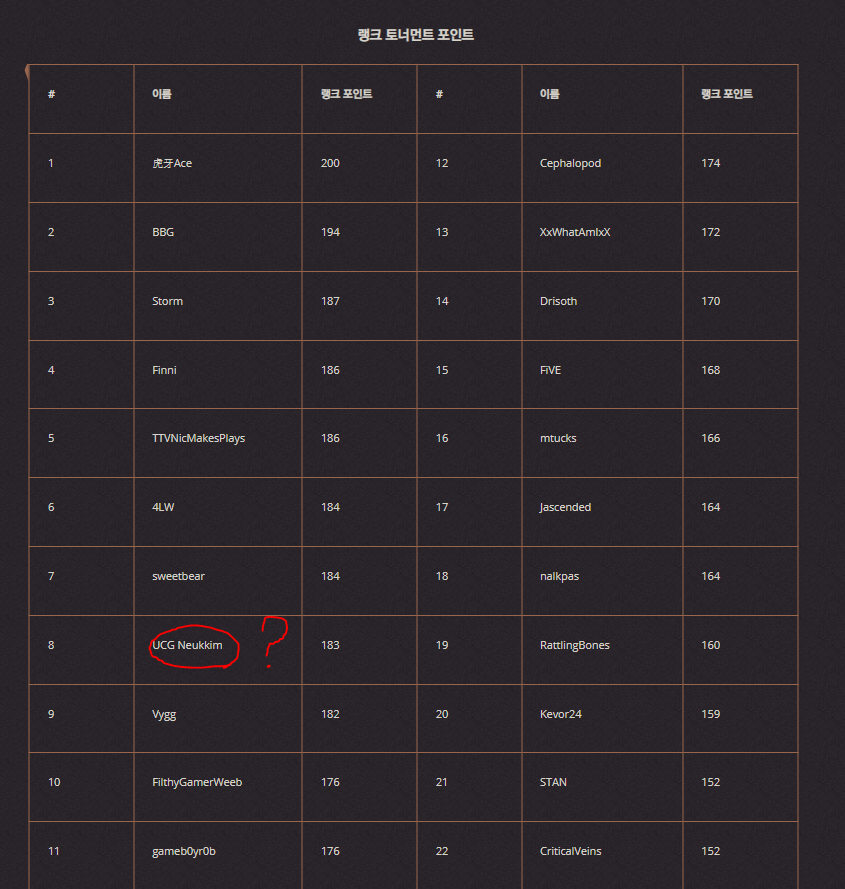Click the Jascended player name
Screen dimensions: 845x889
click(x=565, y=507)
